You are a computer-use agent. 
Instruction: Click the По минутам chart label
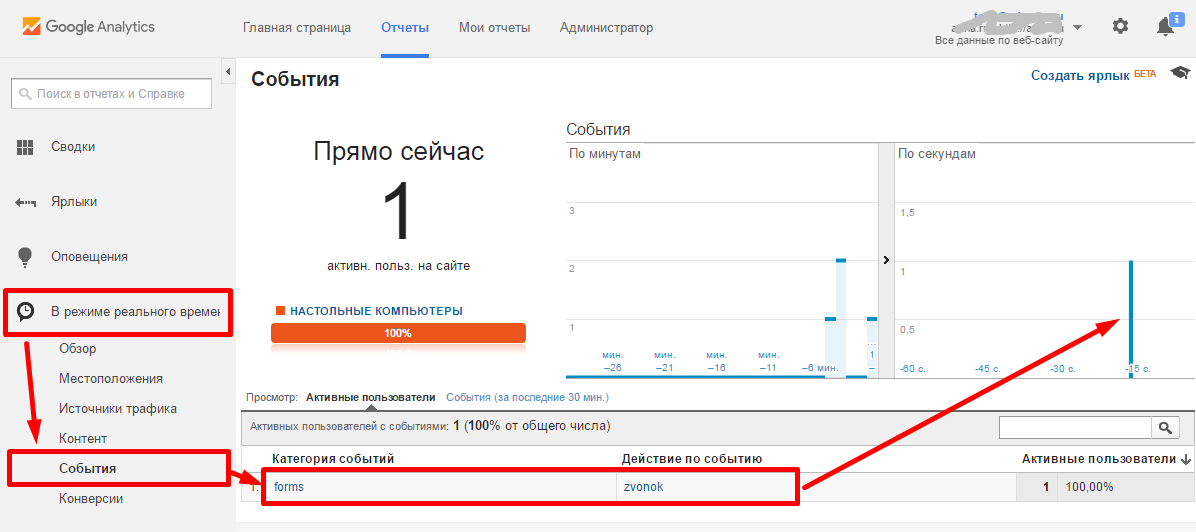605,153
